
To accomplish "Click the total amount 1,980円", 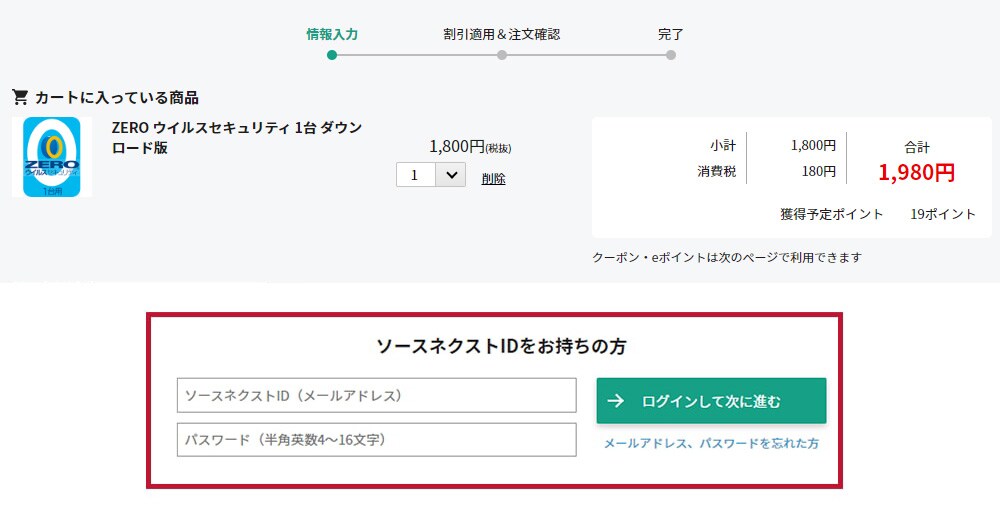I will click(916, 172).
